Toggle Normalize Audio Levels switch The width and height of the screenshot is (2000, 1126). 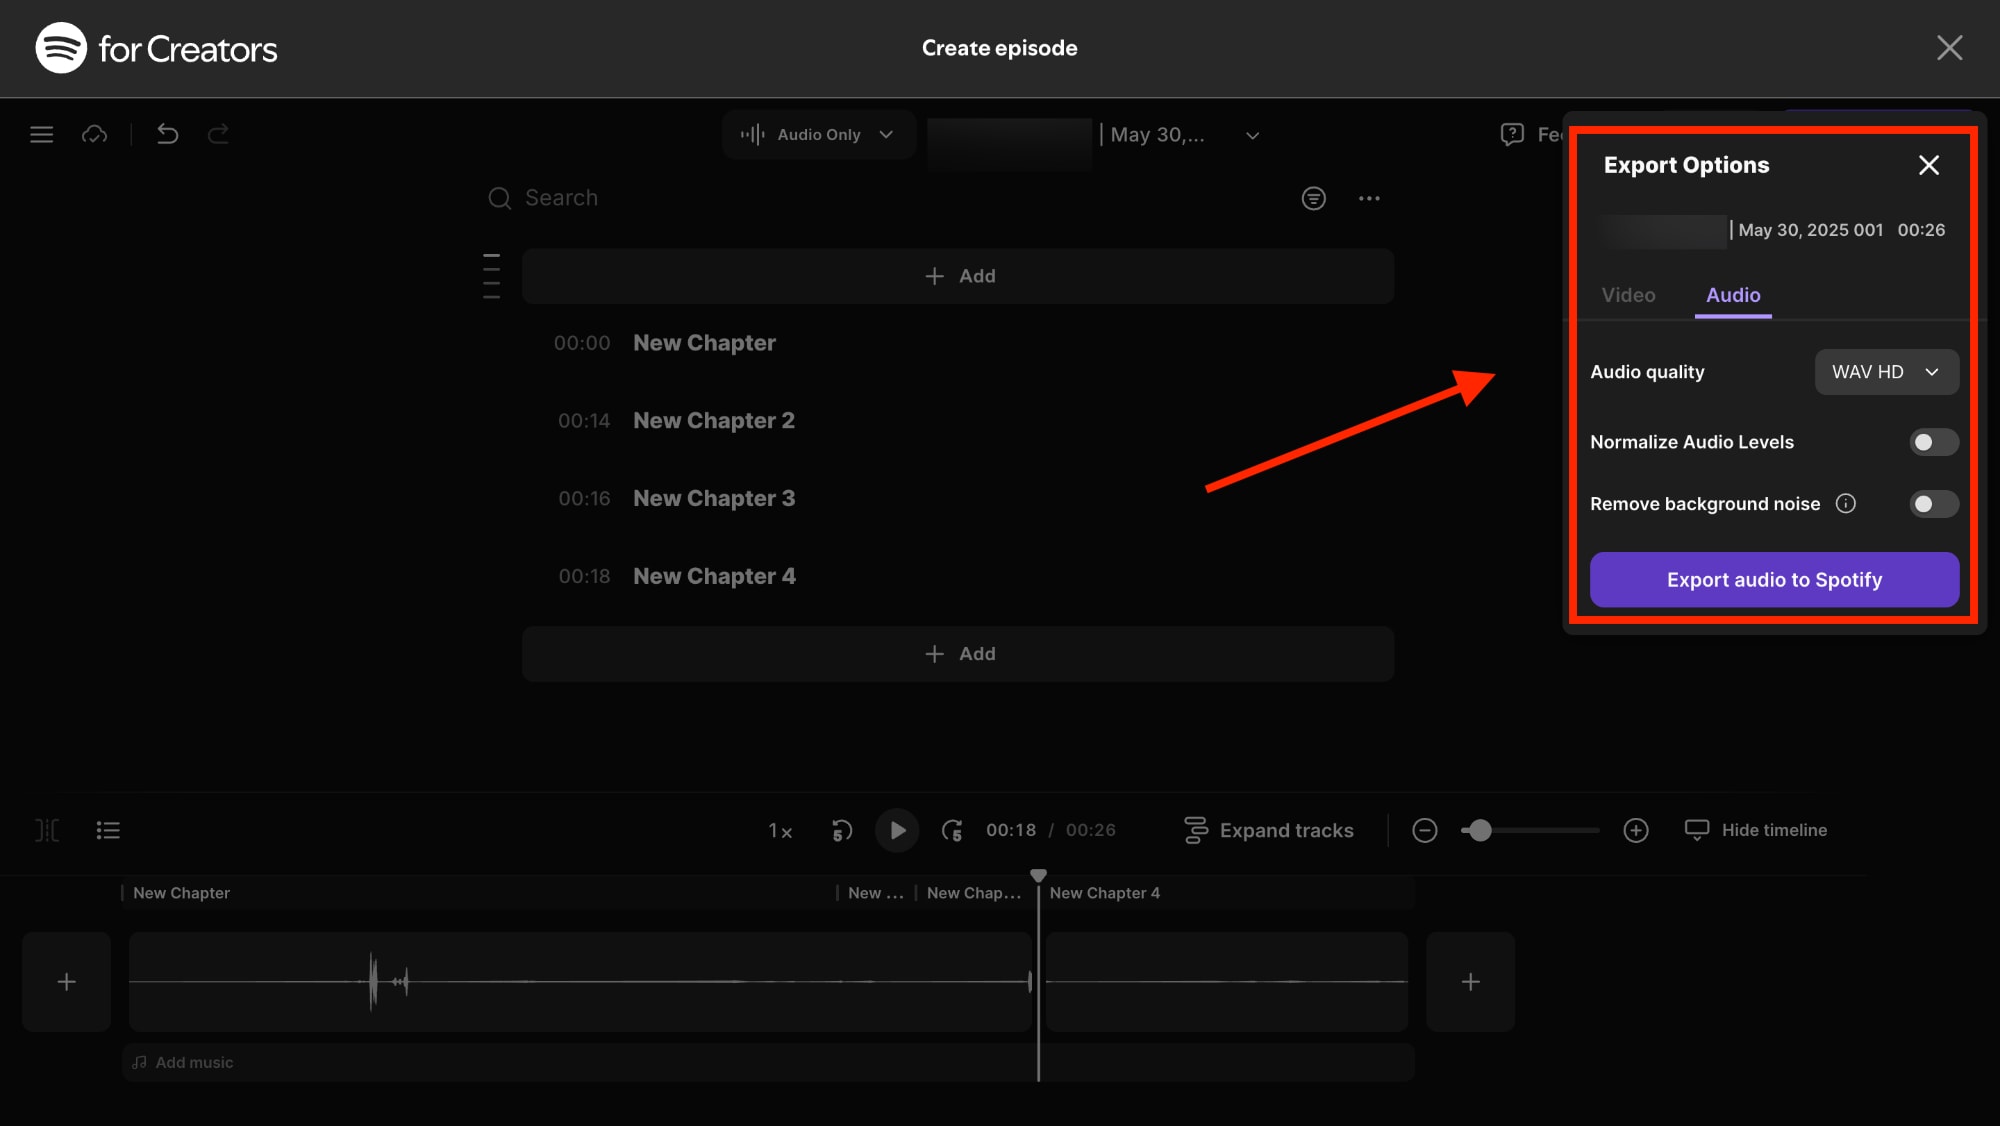click(x=1933, y=442)
